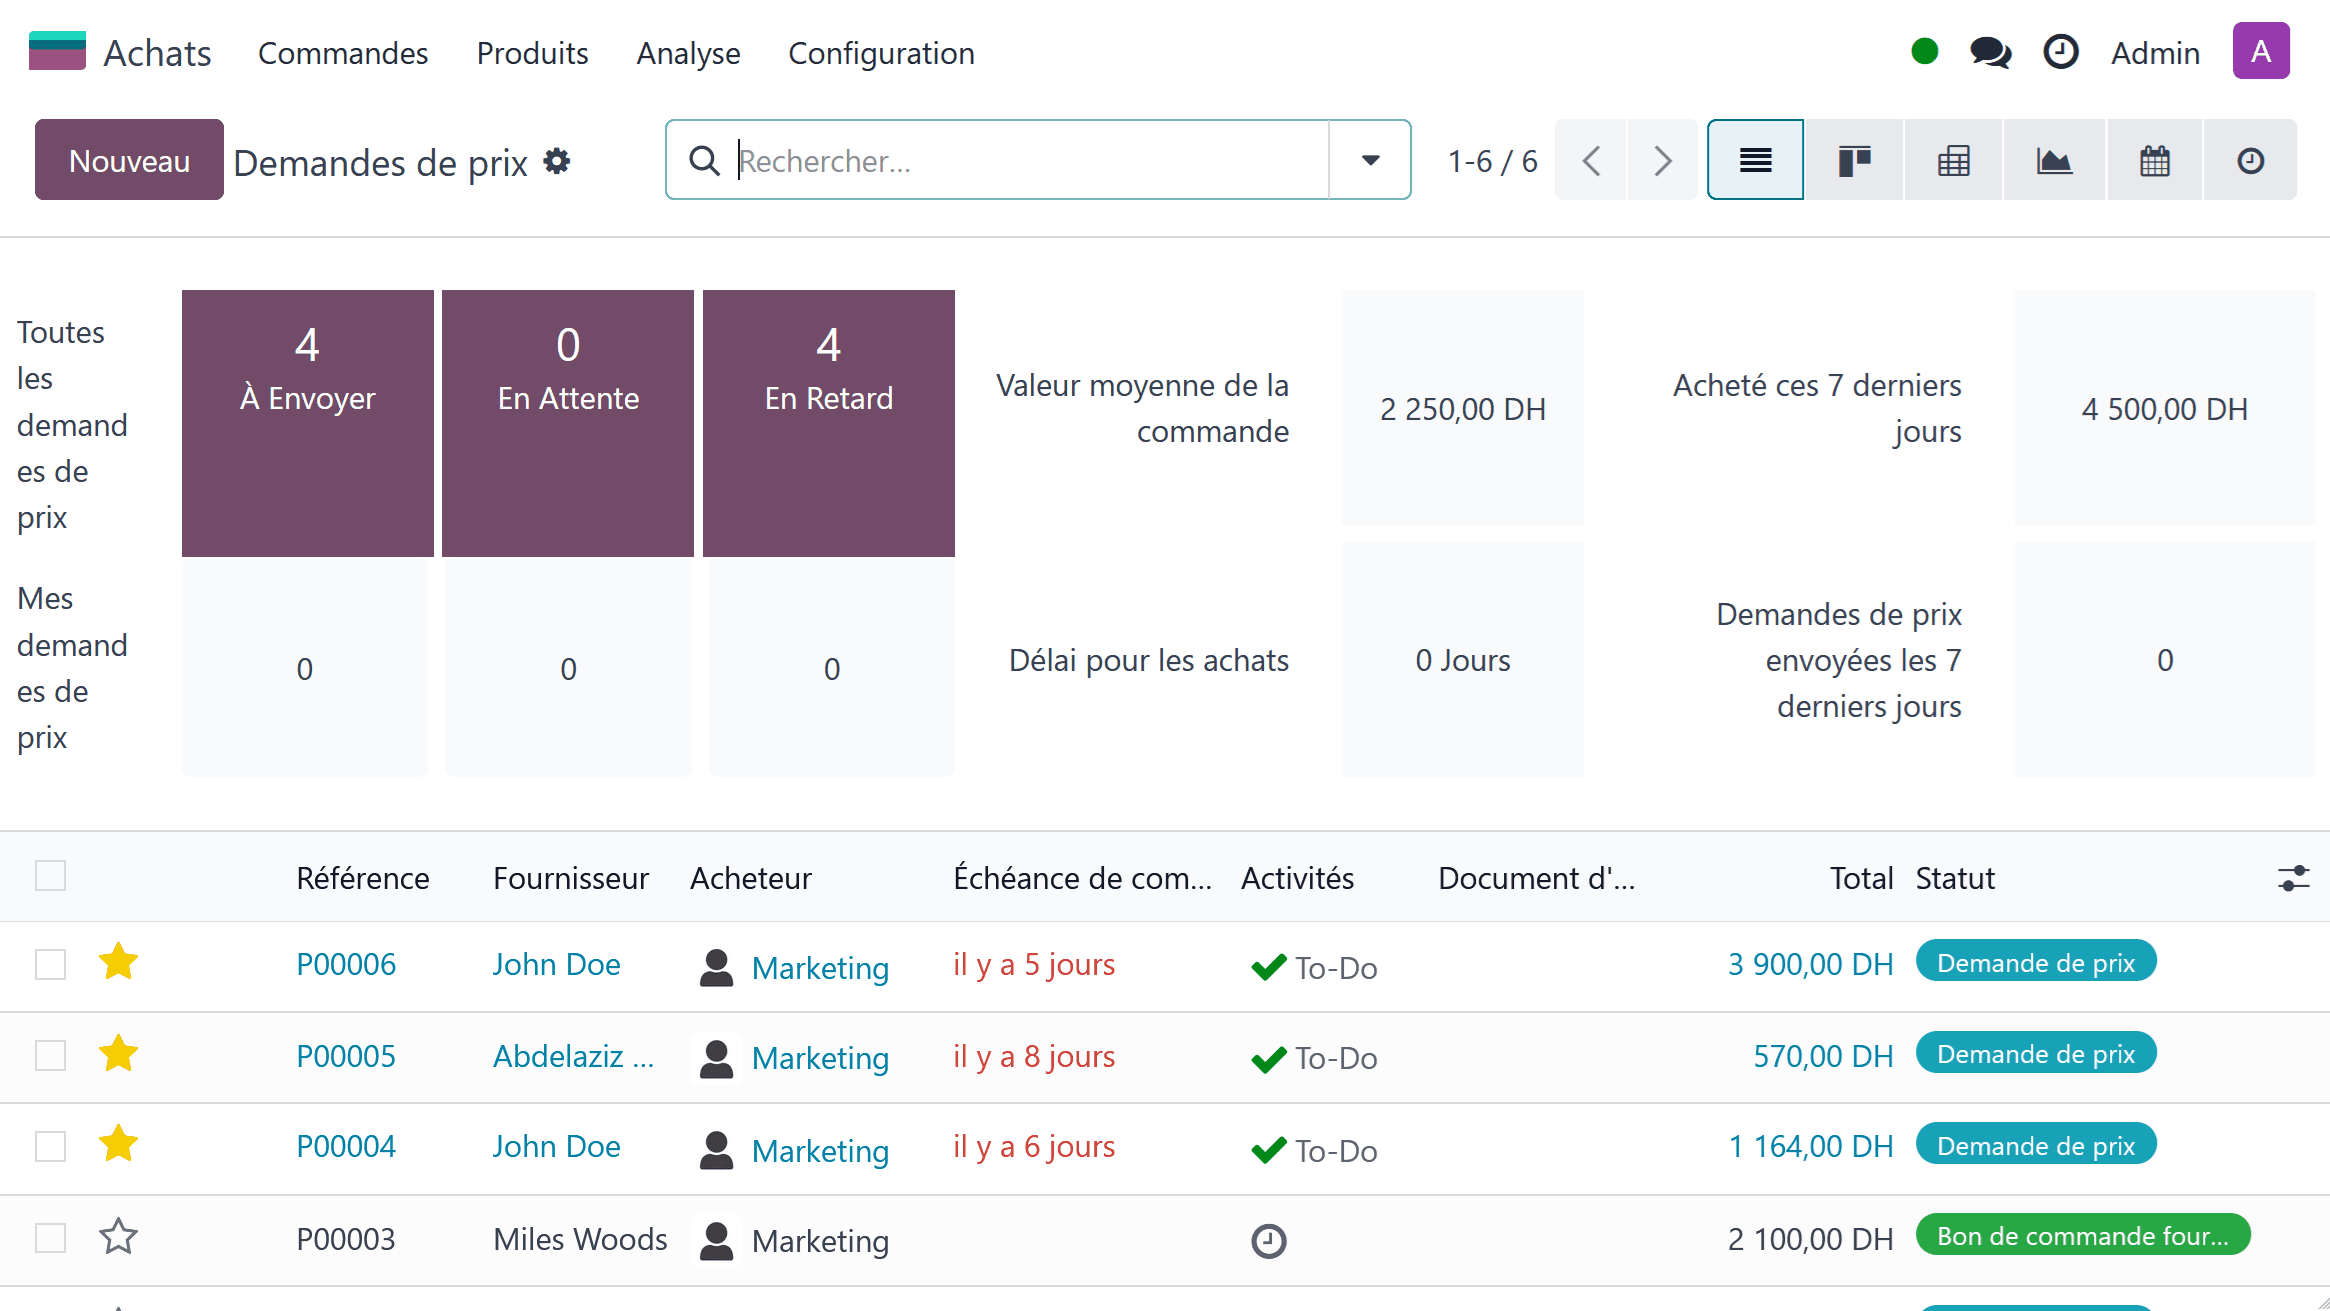Switch to Kanban view
The image size is (2330, 1311).
point(1854,160)
